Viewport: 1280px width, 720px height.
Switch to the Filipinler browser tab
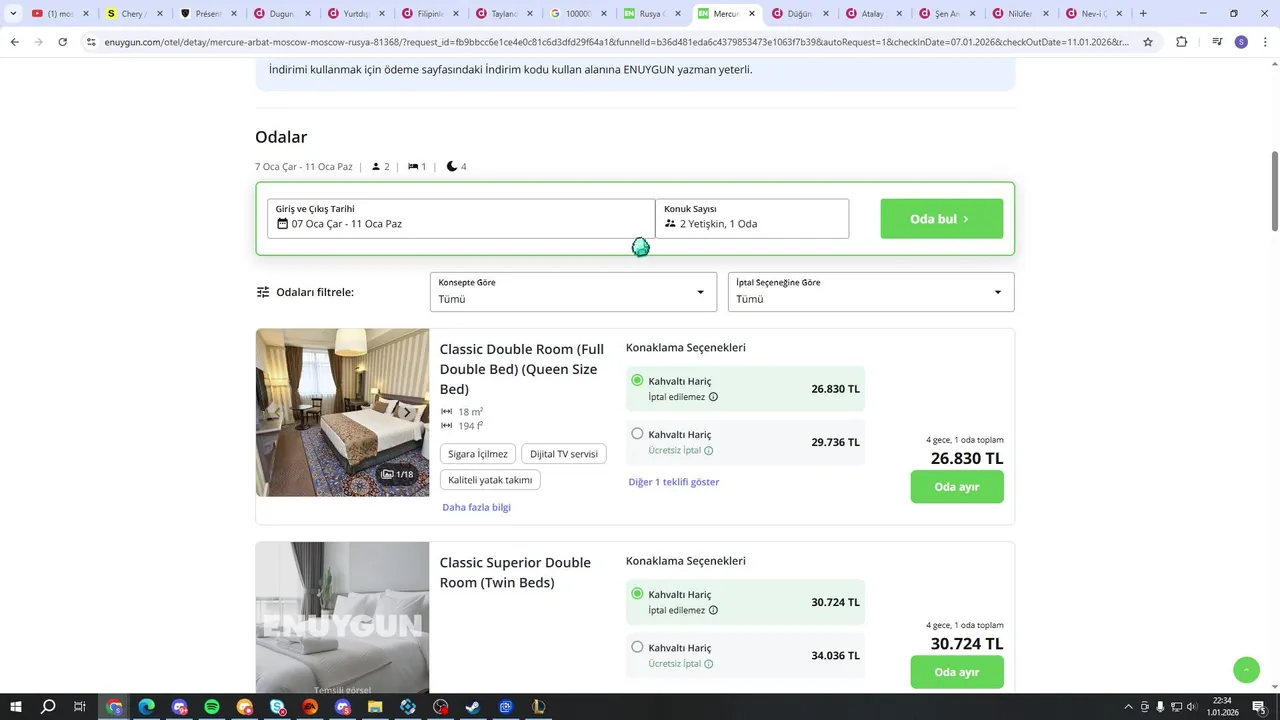point(430,14)
